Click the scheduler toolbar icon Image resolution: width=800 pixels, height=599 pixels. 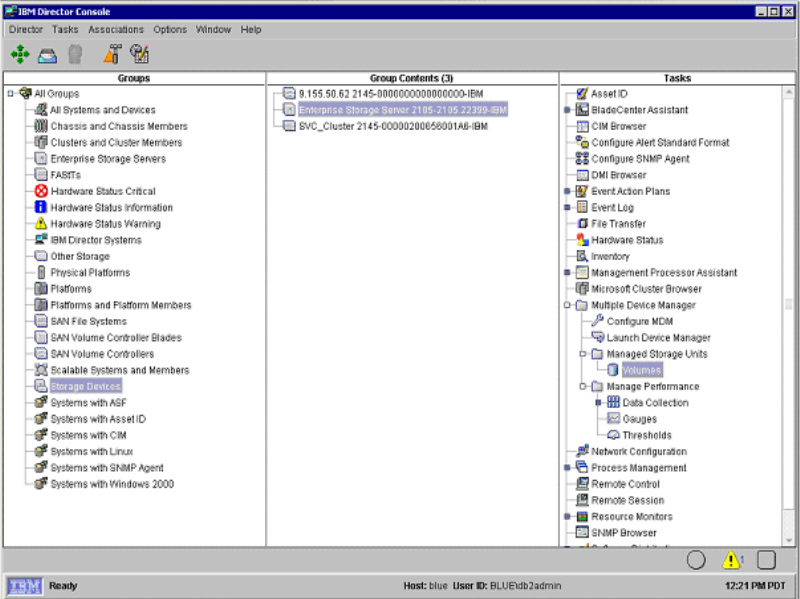click(139, 54)
